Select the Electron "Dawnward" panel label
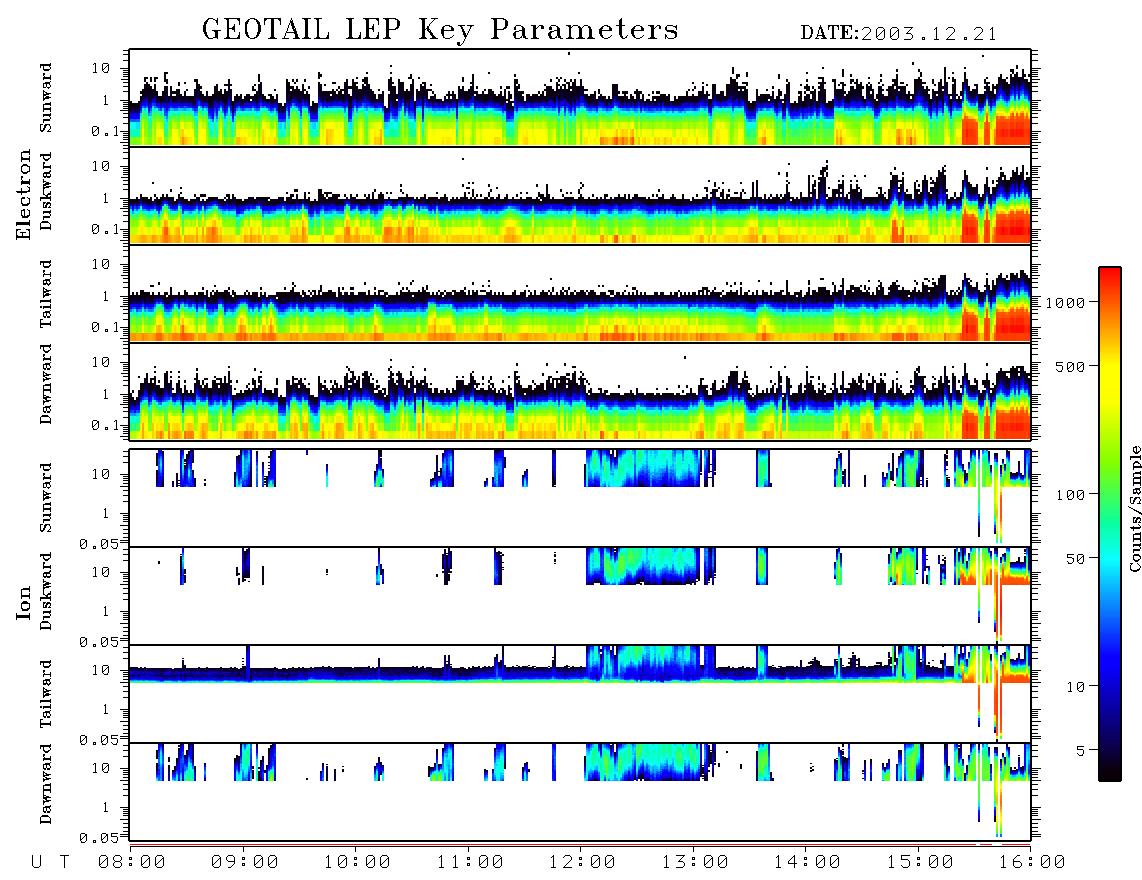 coord(46,385)
